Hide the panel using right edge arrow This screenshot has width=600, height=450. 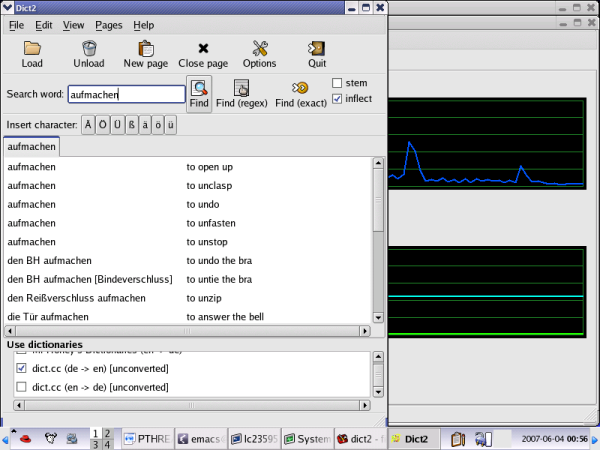595,440
